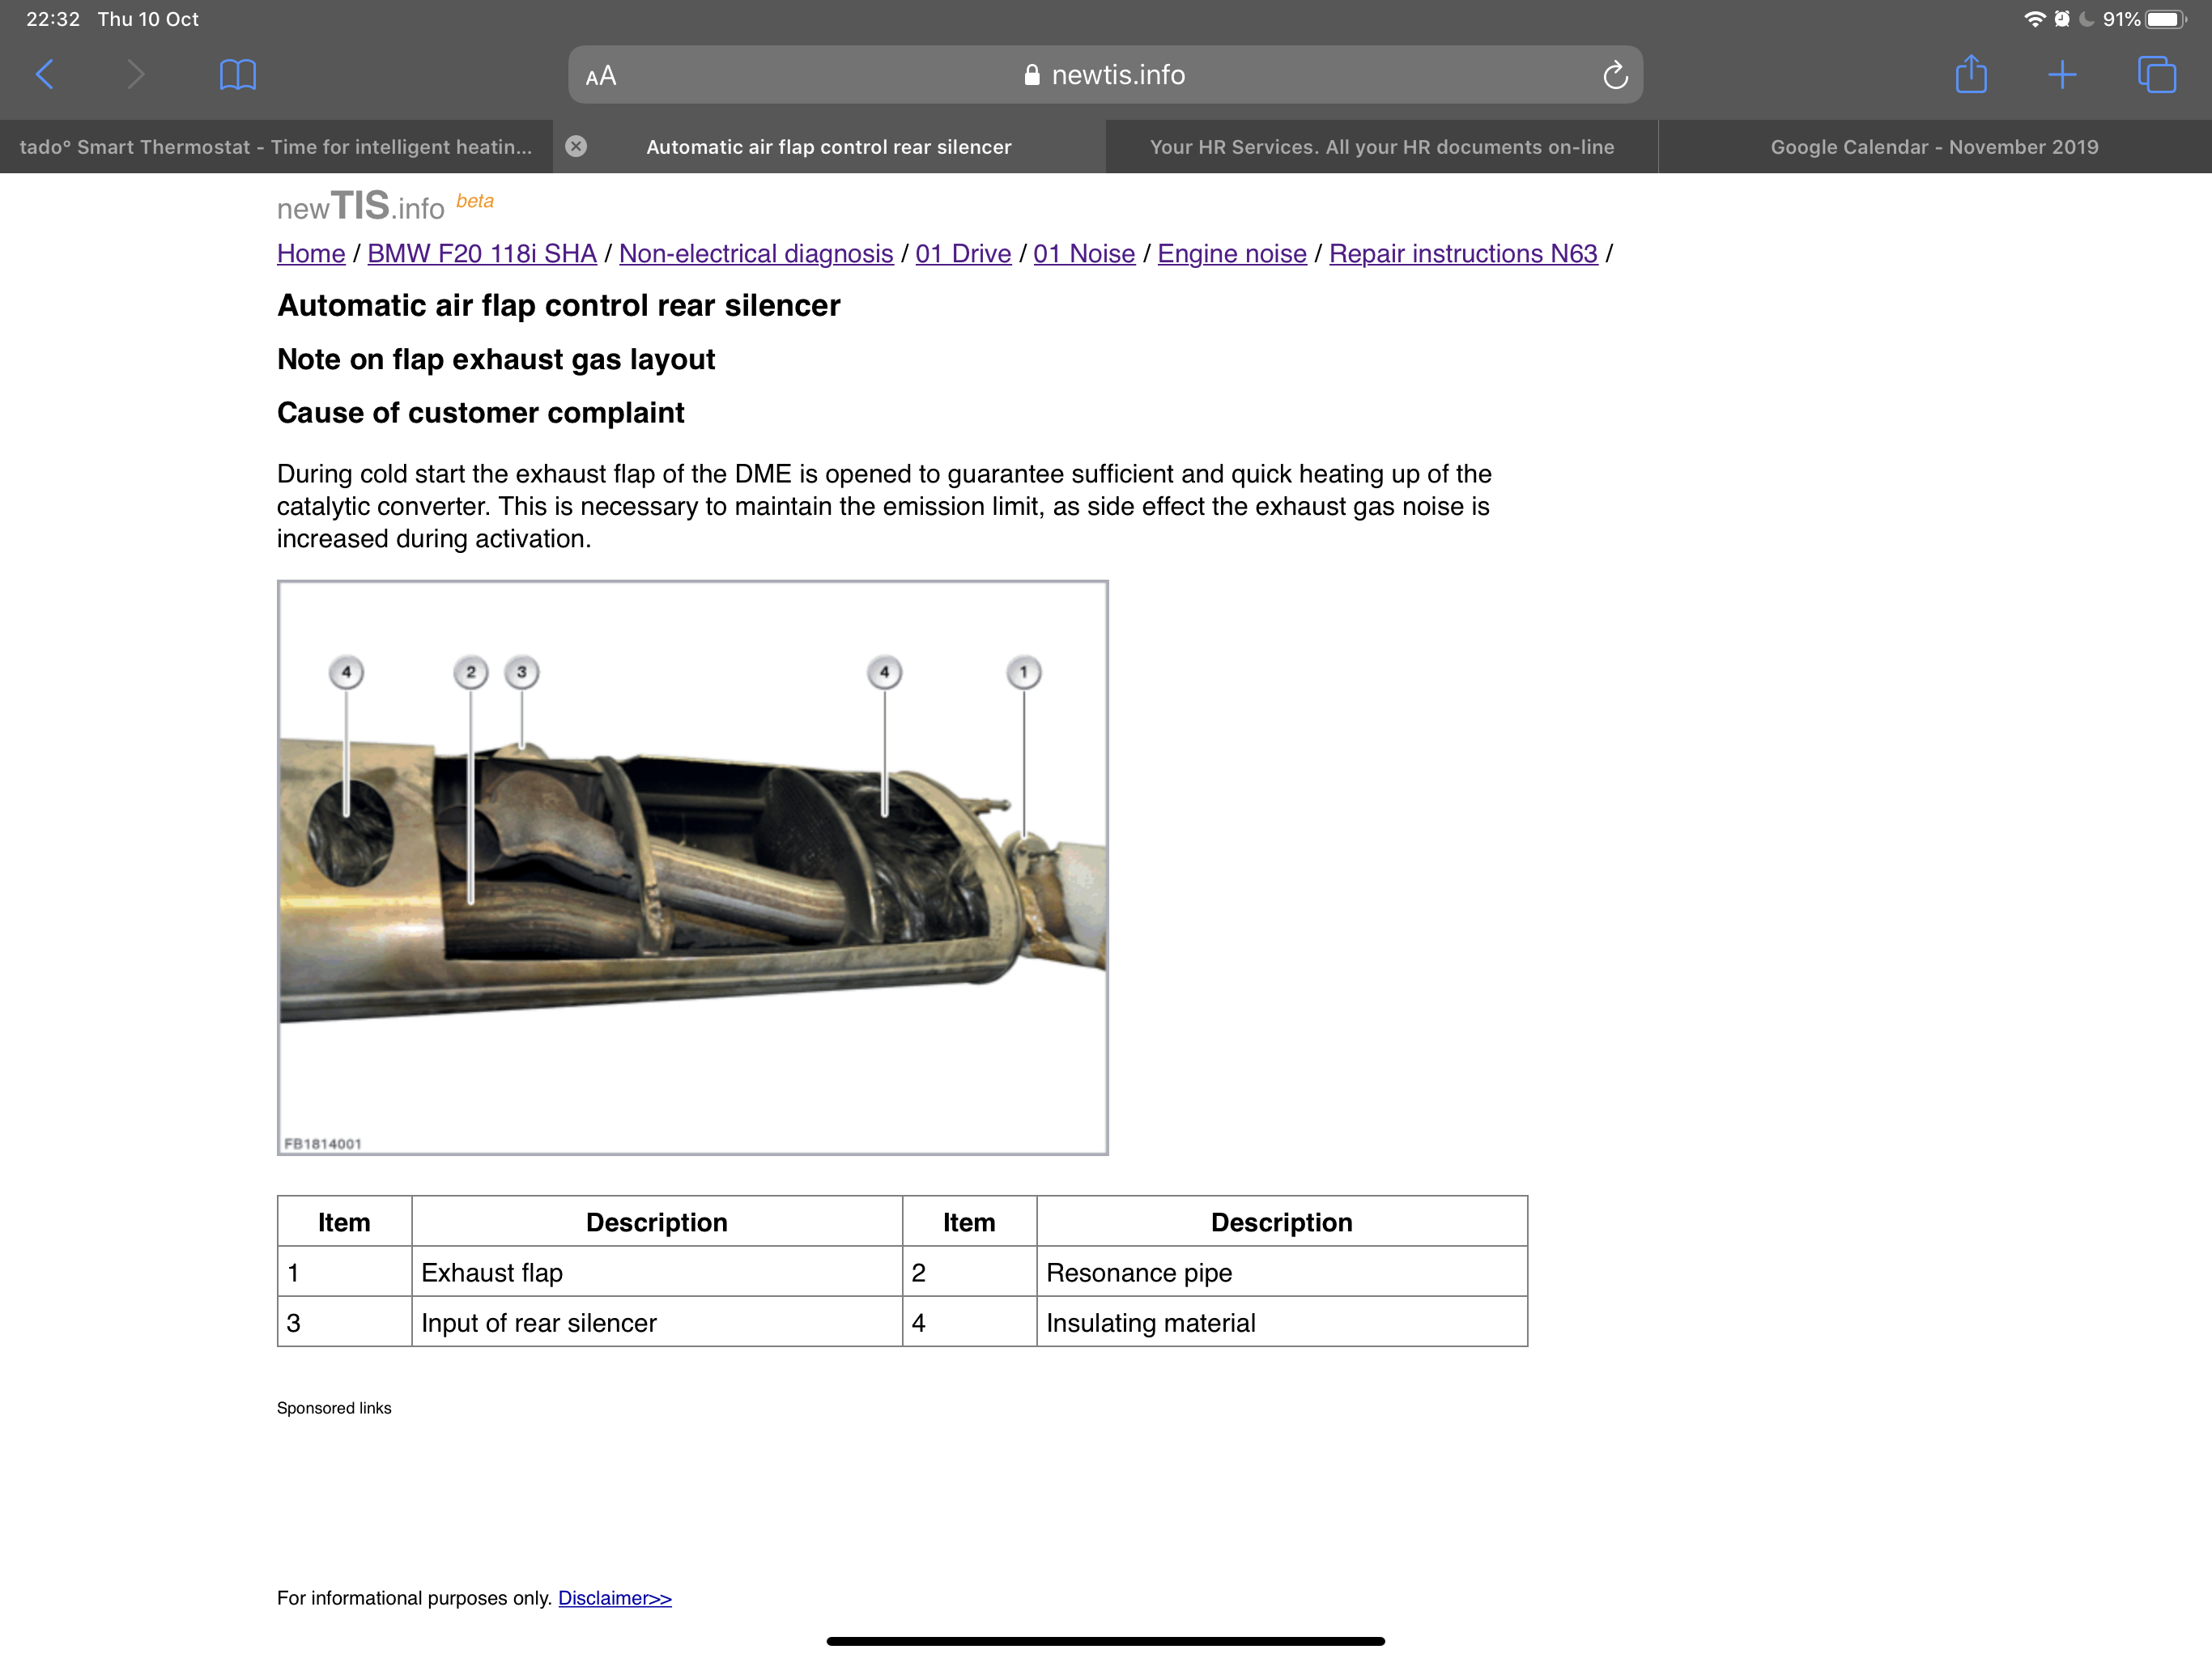Tap the Safari forward arrow
This screenshot has width=2212, height=1658.
click(136, 75)
